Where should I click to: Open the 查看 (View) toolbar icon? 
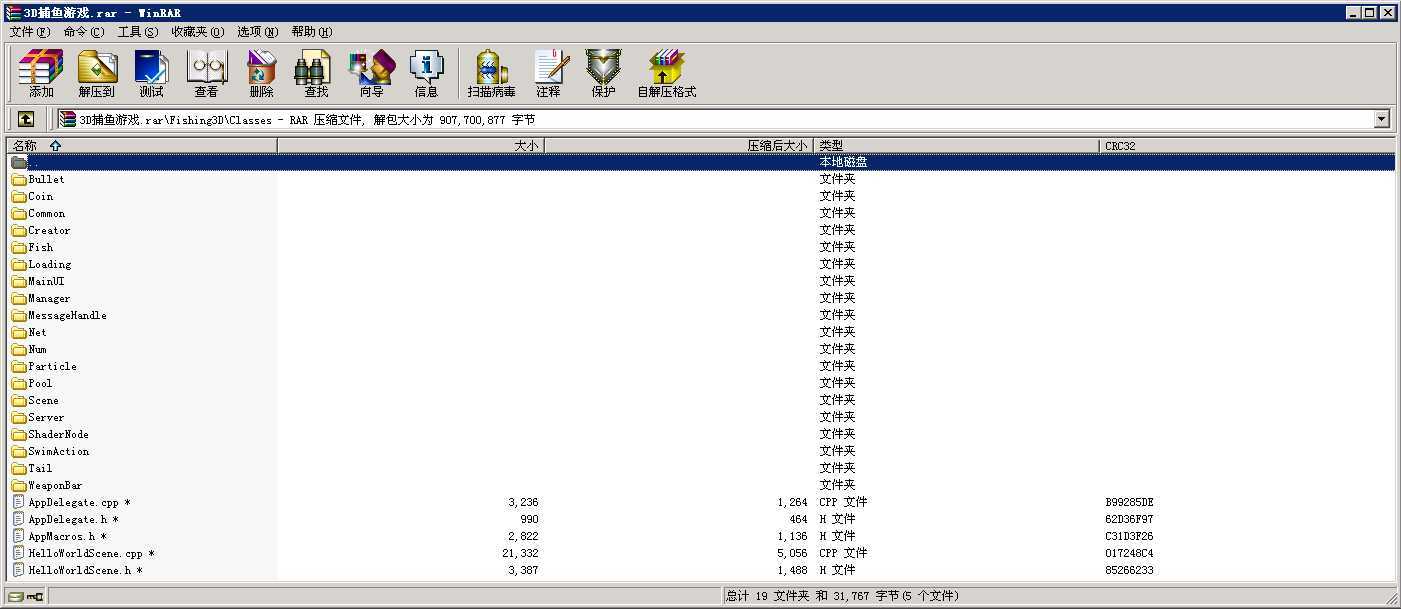point(206,74)
